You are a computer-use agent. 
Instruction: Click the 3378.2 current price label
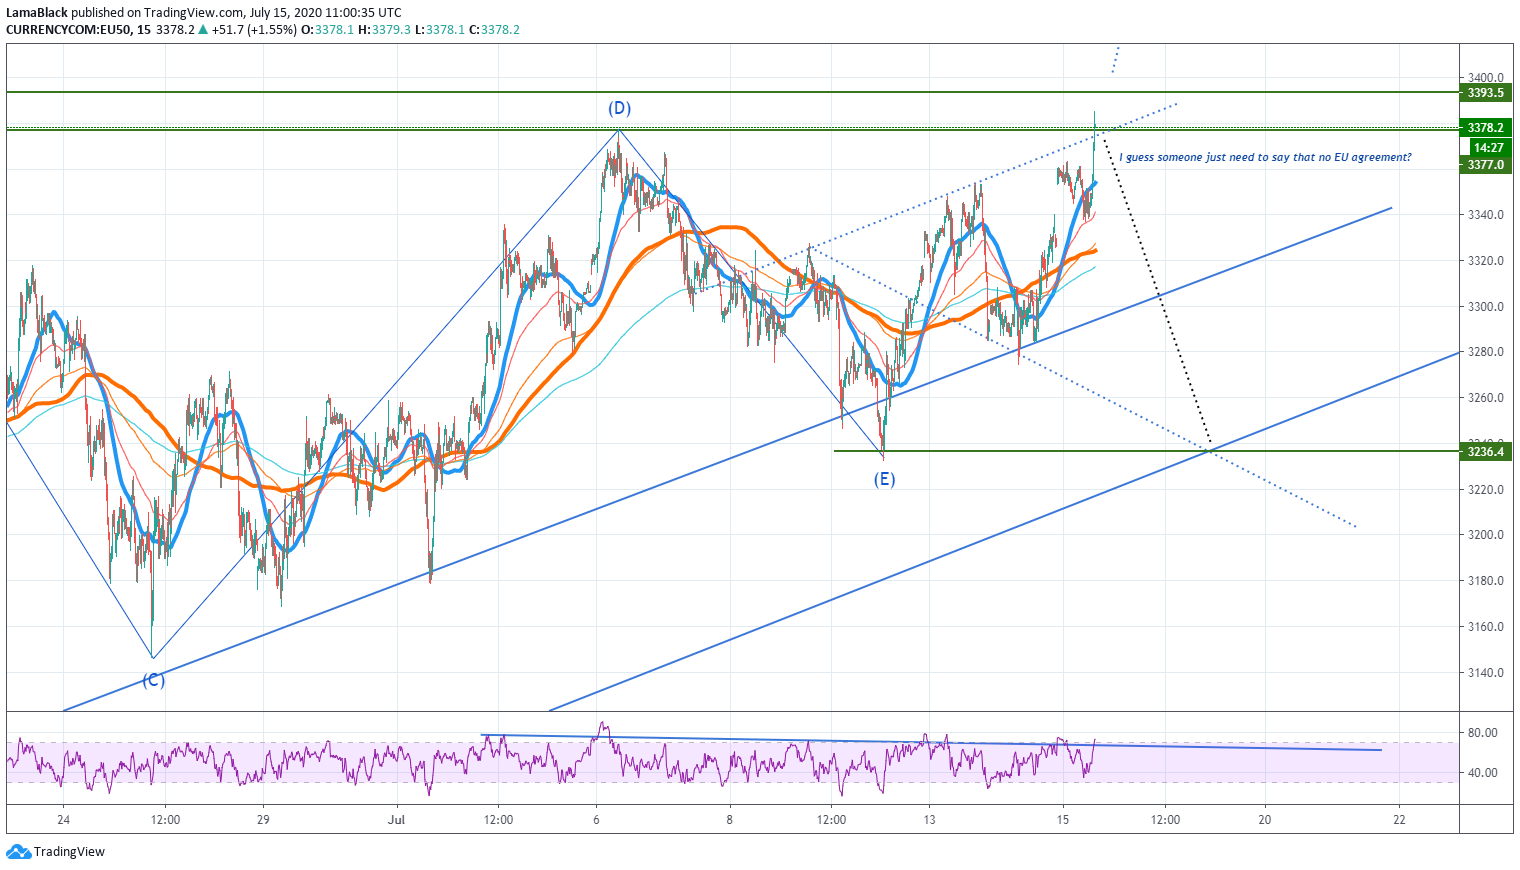[x=1485, y=128]
